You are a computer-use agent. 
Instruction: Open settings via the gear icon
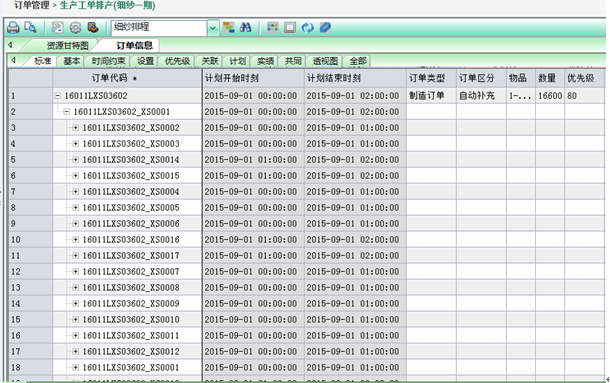click(x=75, y=28)
